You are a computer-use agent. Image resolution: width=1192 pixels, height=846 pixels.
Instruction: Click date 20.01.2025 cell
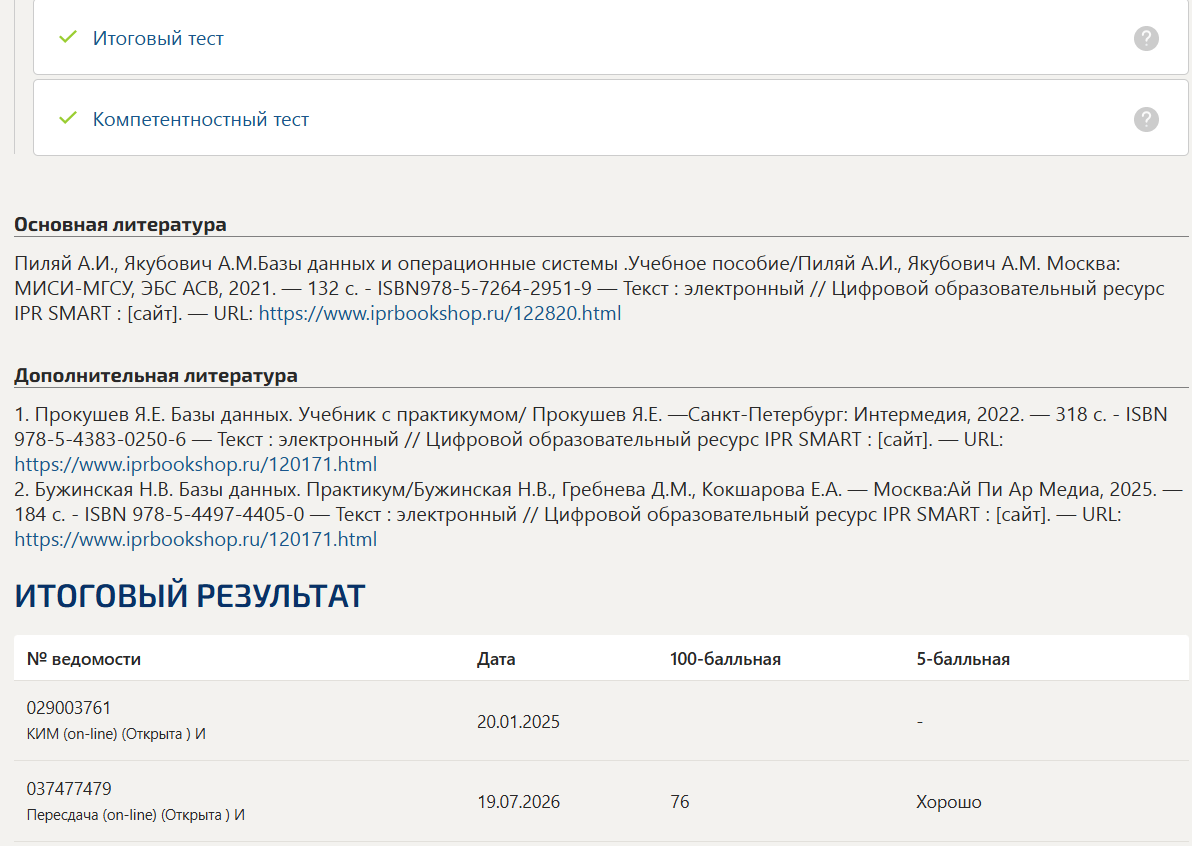click(518, 721)
